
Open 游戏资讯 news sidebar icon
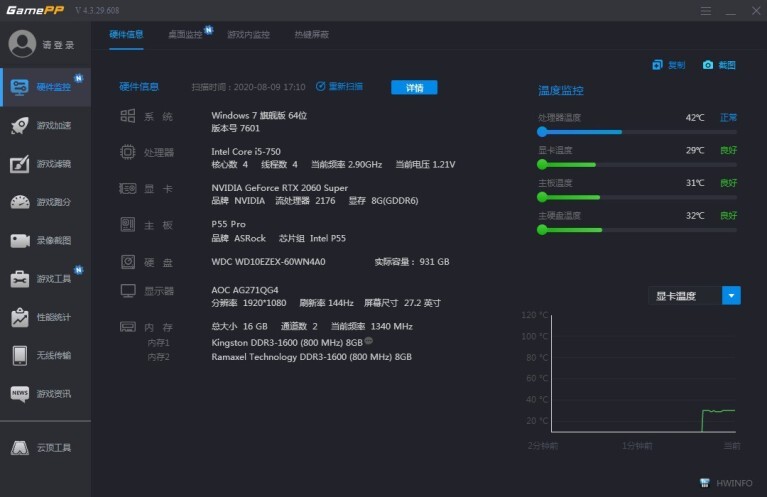tap(20, 394)
